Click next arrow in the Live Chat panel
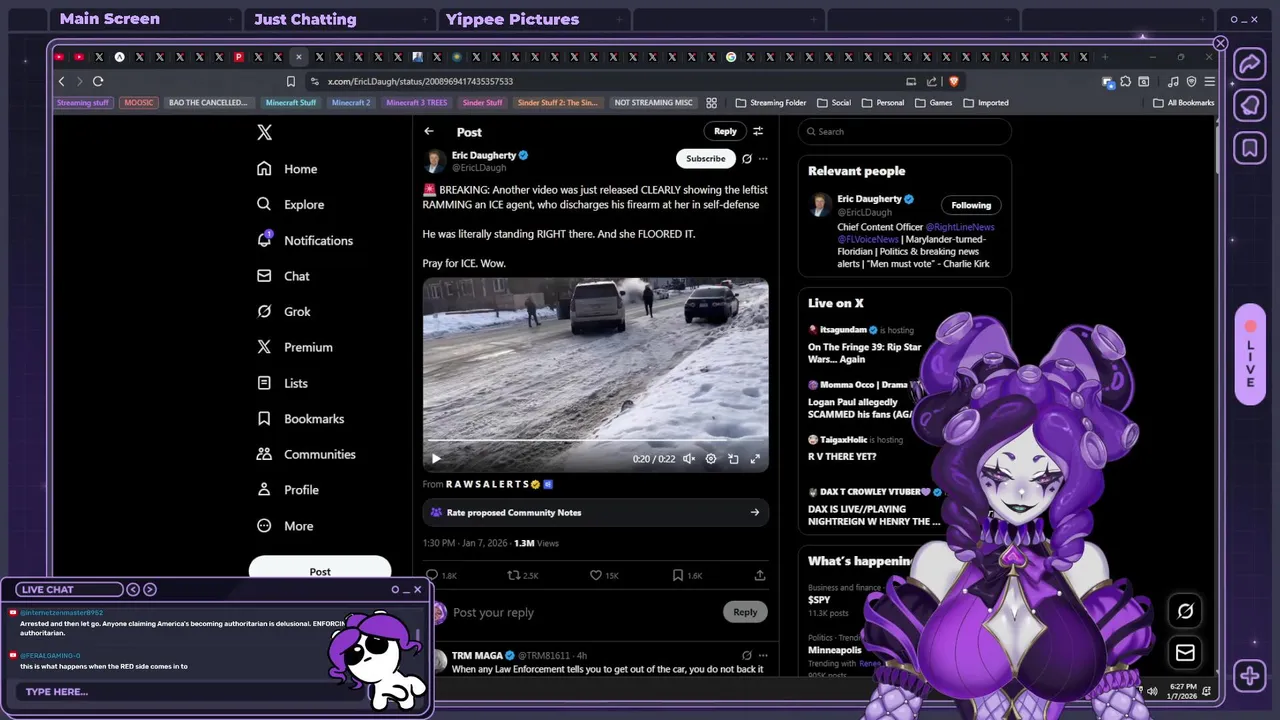This screenshot has height=720, width=1280. [150, 589]
